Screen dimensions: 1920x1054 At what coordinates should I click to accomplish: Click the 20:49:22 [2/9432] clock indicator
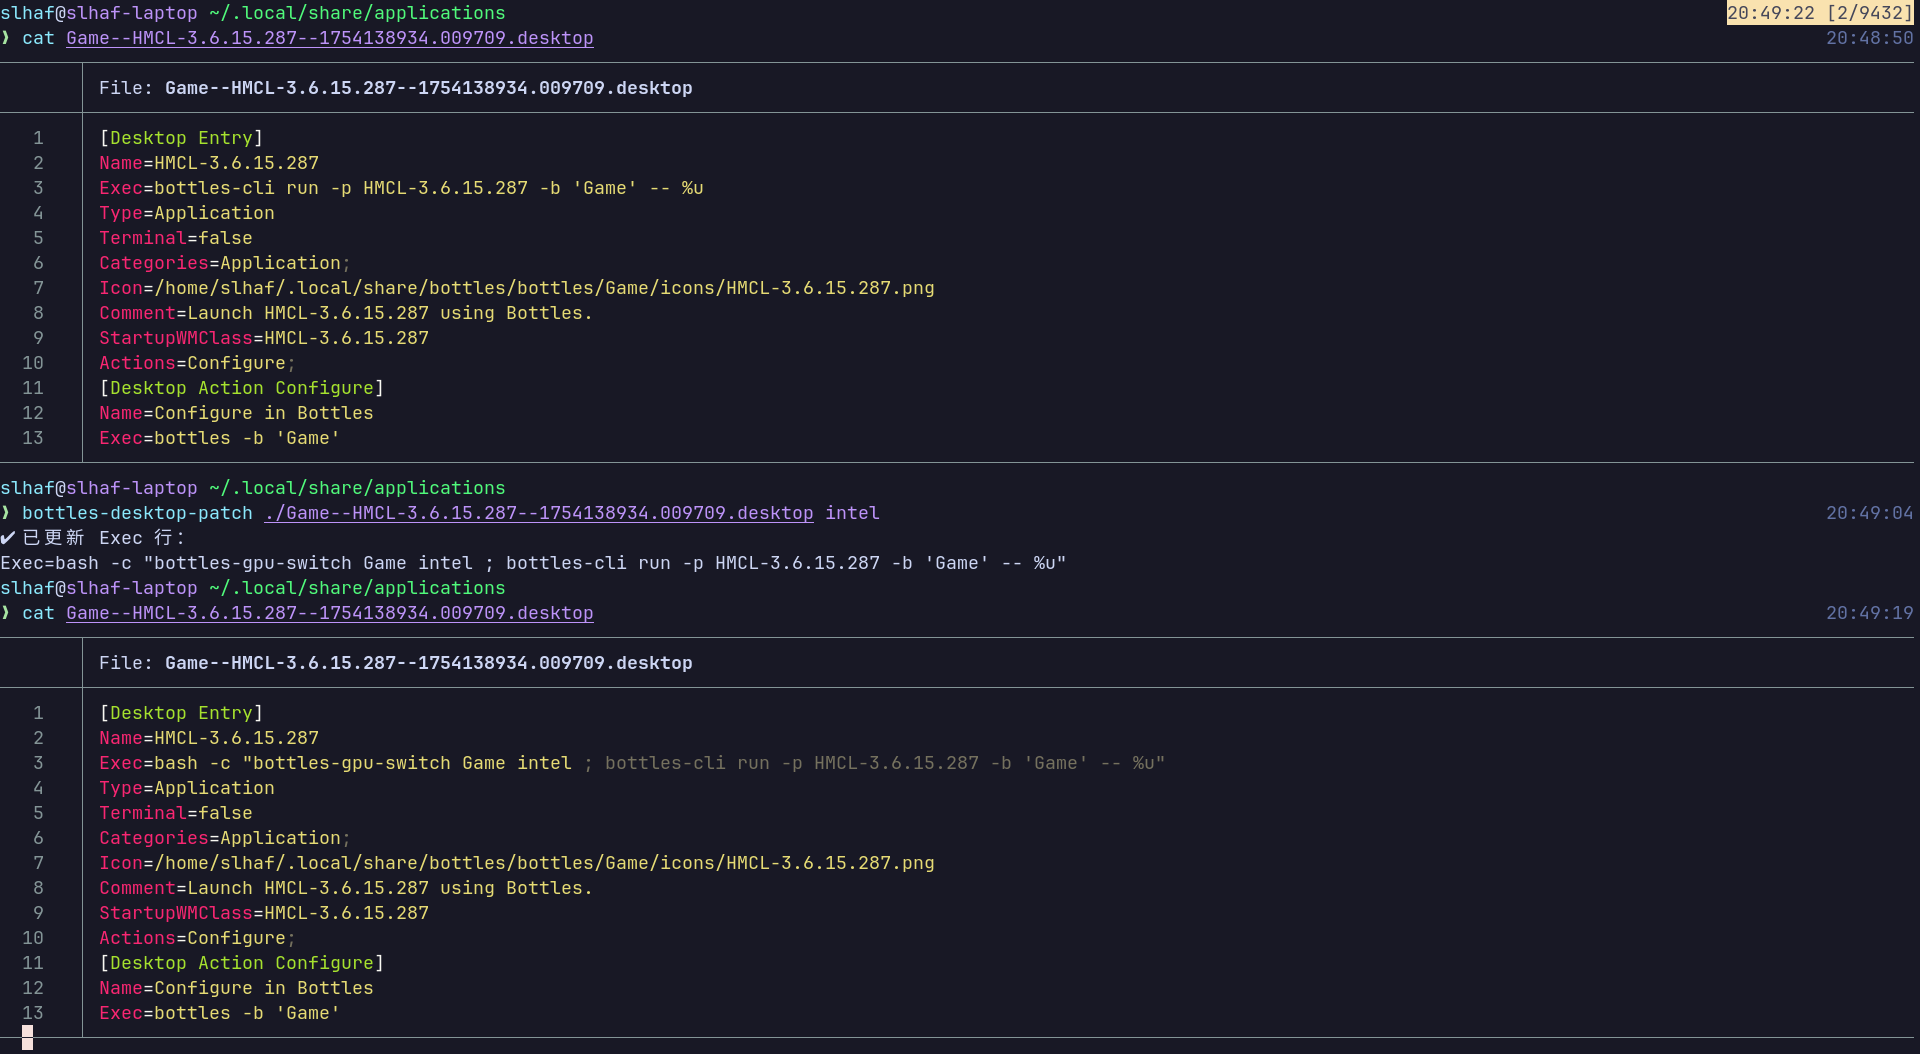[1820, 13]
